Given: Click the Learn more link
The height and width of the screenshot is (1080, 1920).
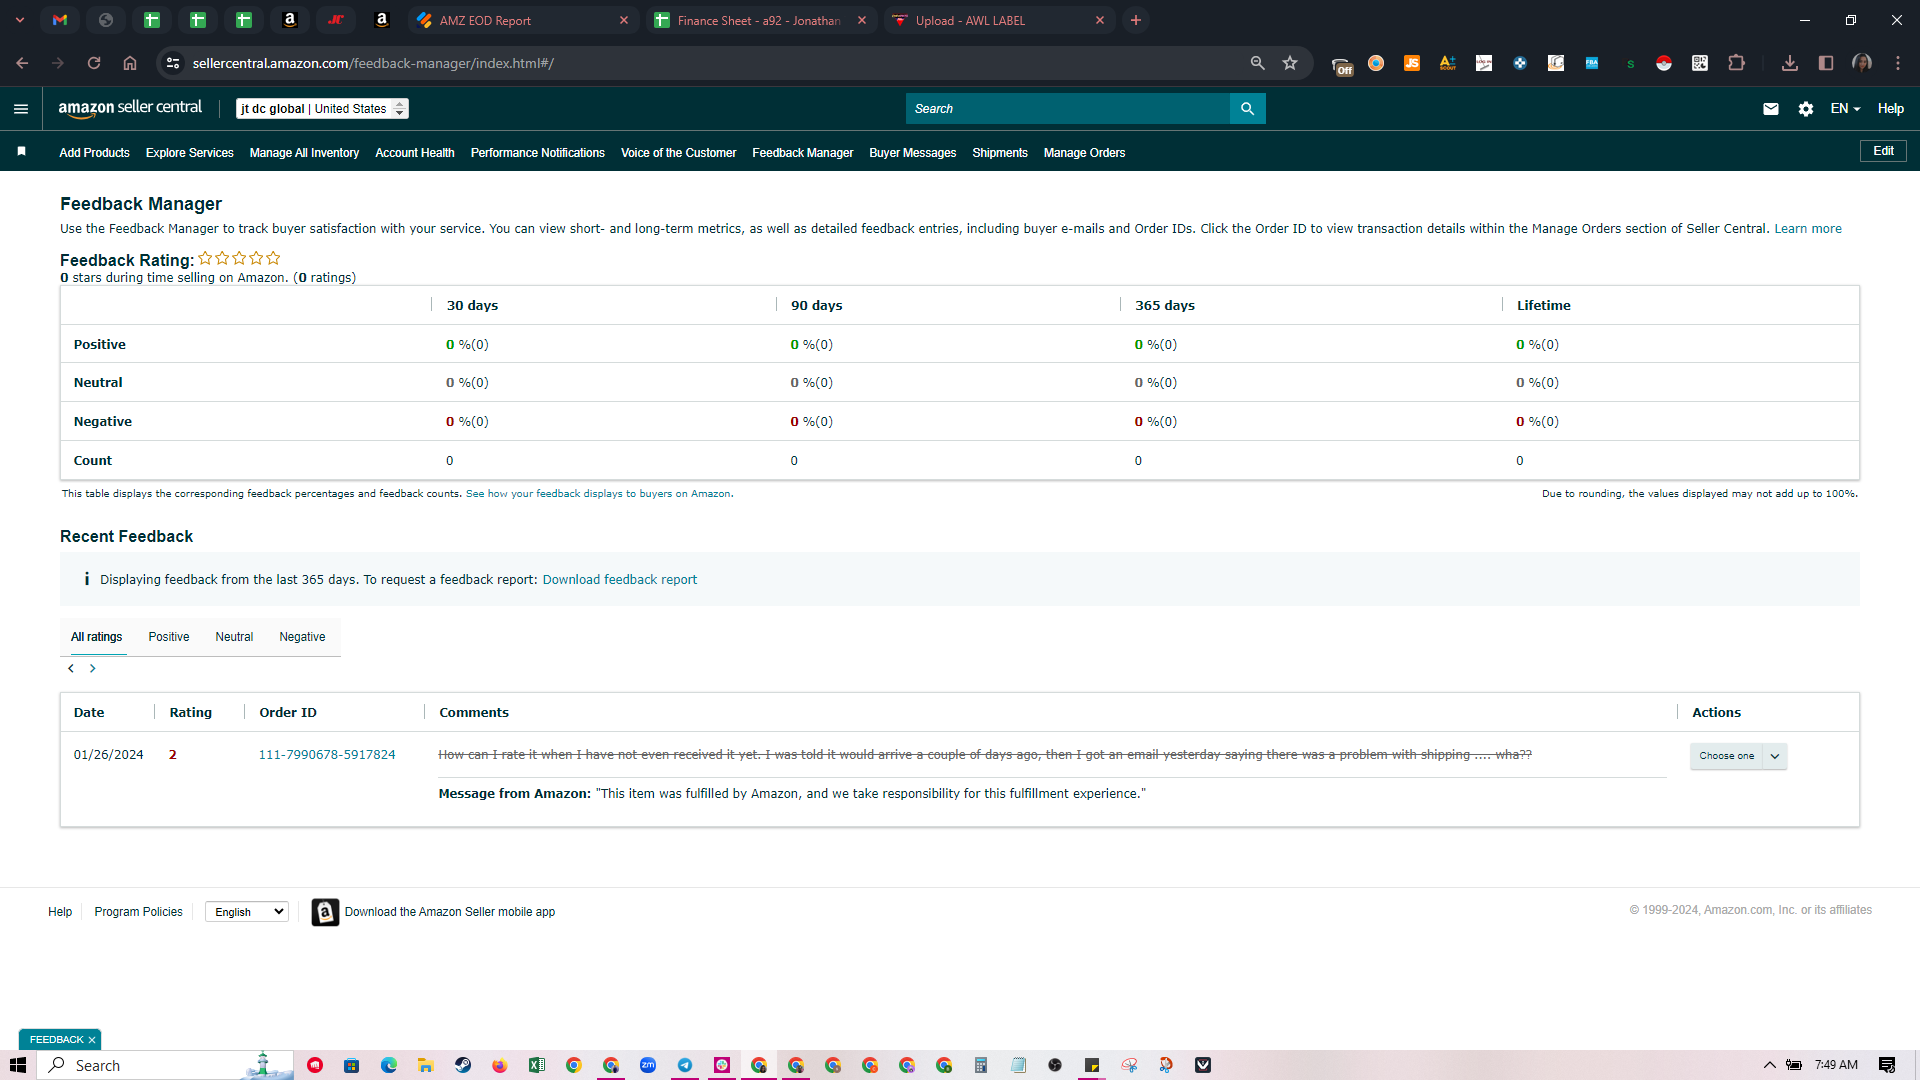Looking at the screenshot, I should tap(1808, 229).
